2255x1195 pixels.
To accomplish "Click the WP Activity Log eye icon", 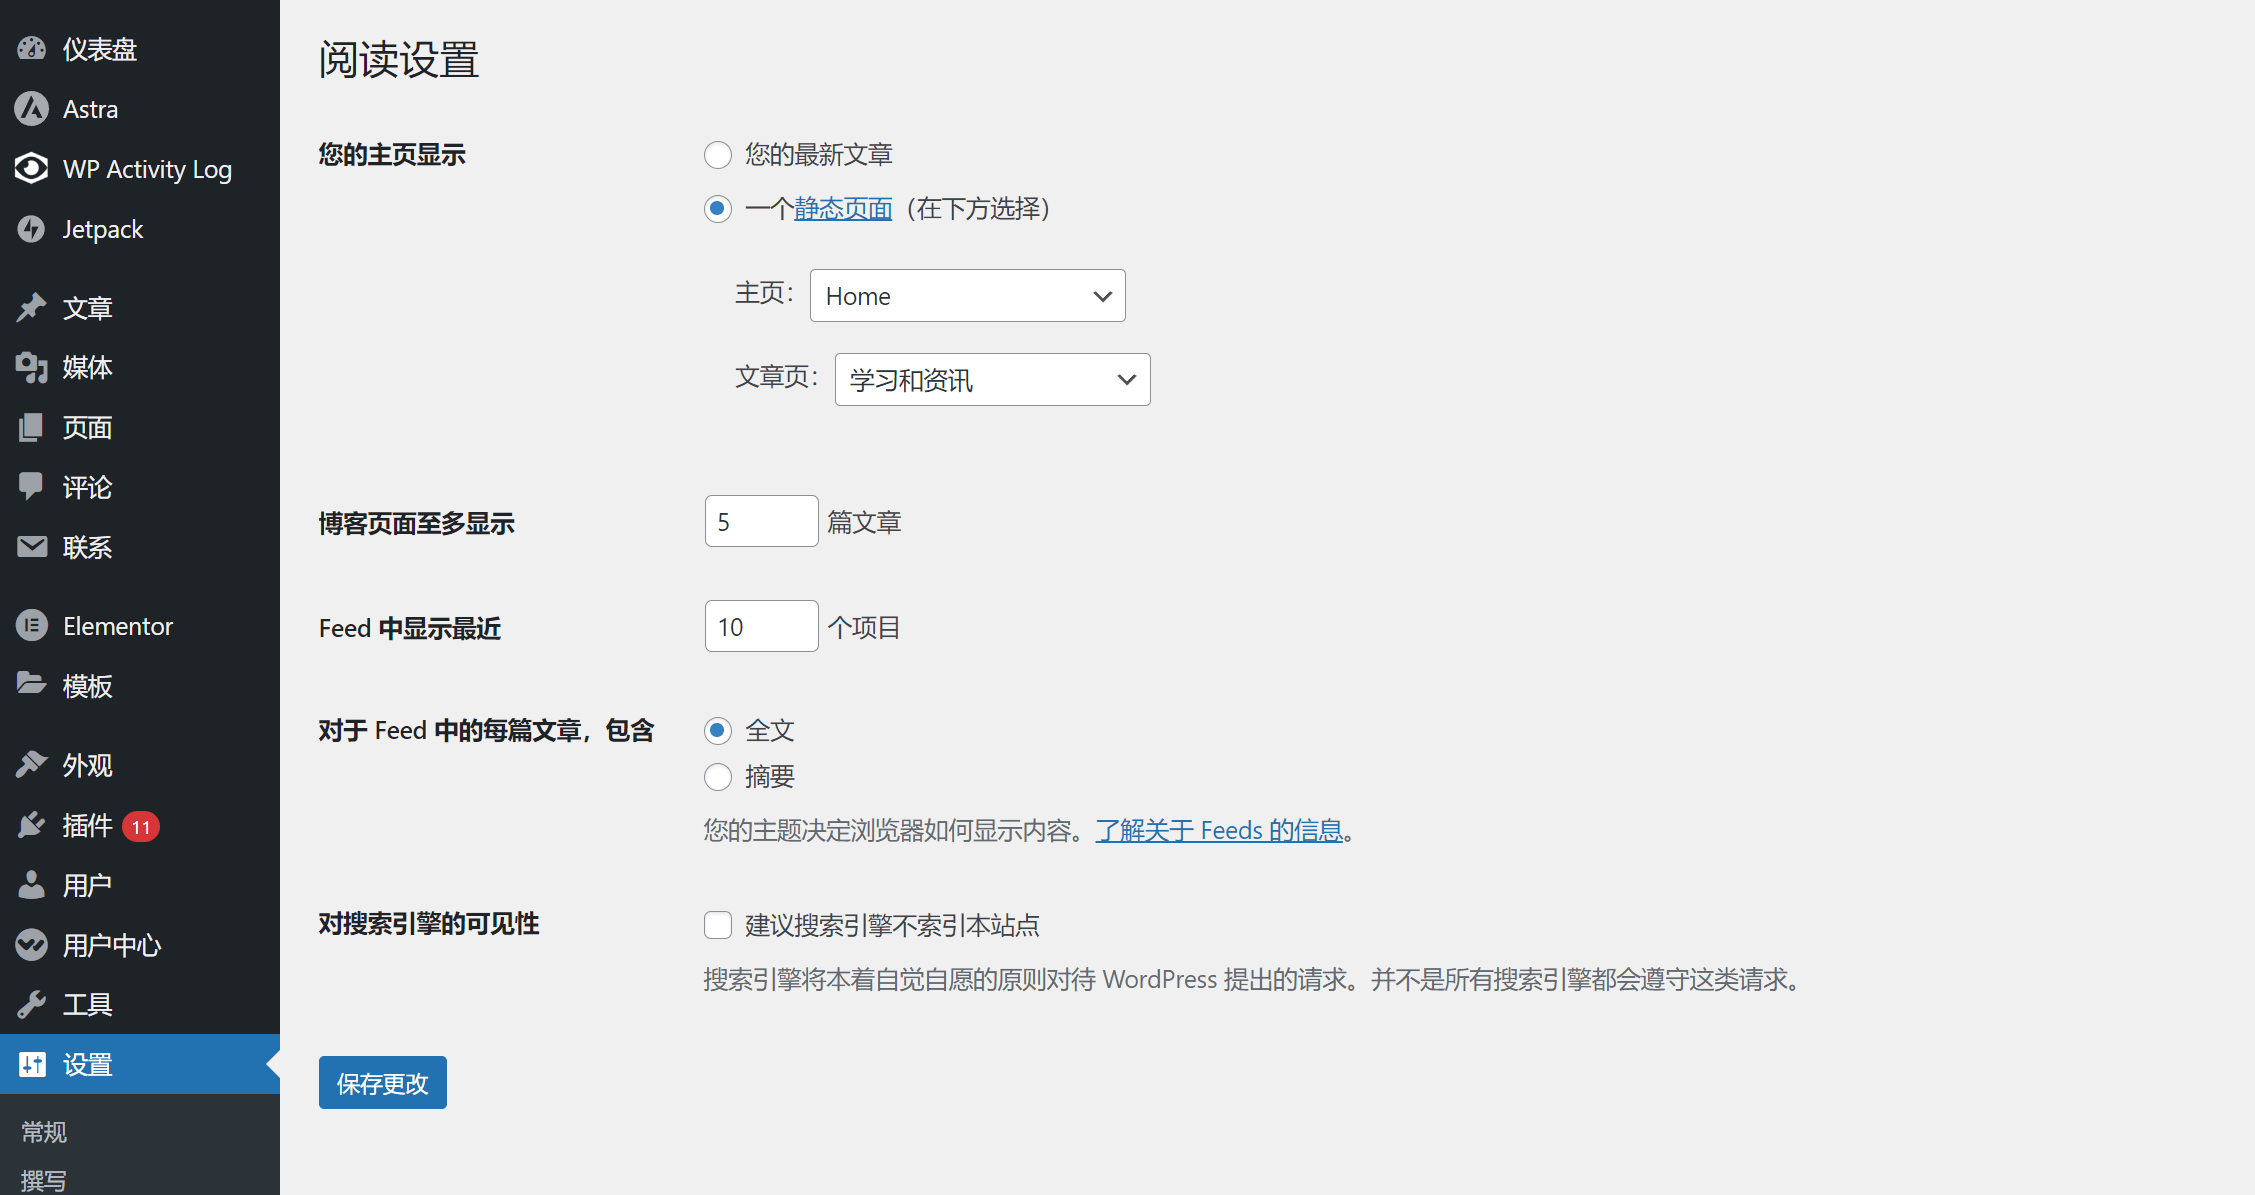I will [x=32, y=168].
